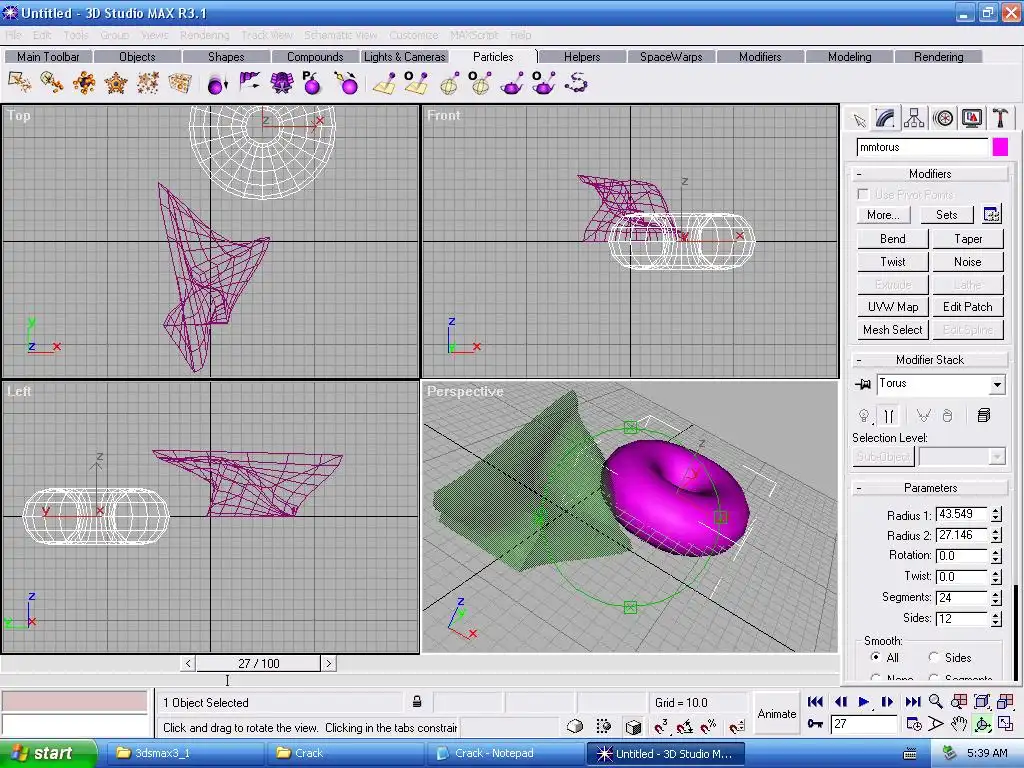This screenshot has width=1024, height=768.
Task: Apply the Bend modifier button
Action: coord(892,239)
